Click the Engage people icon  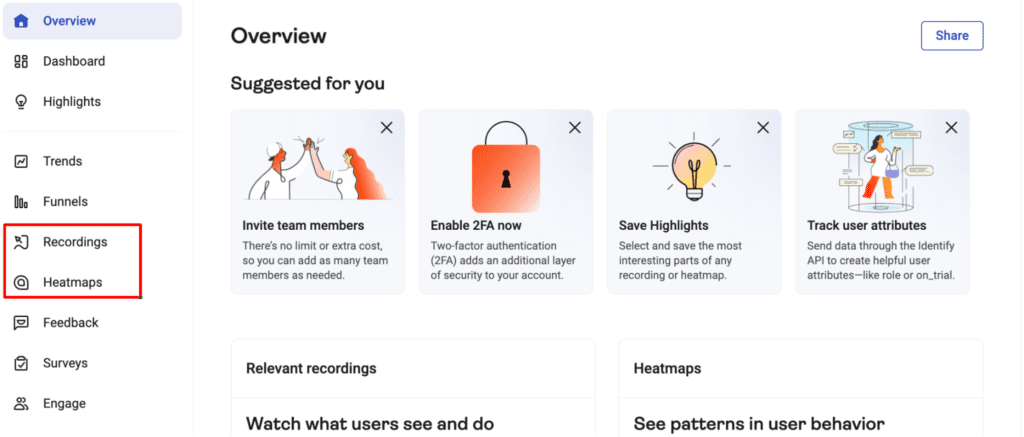click(x=21, y=404)
